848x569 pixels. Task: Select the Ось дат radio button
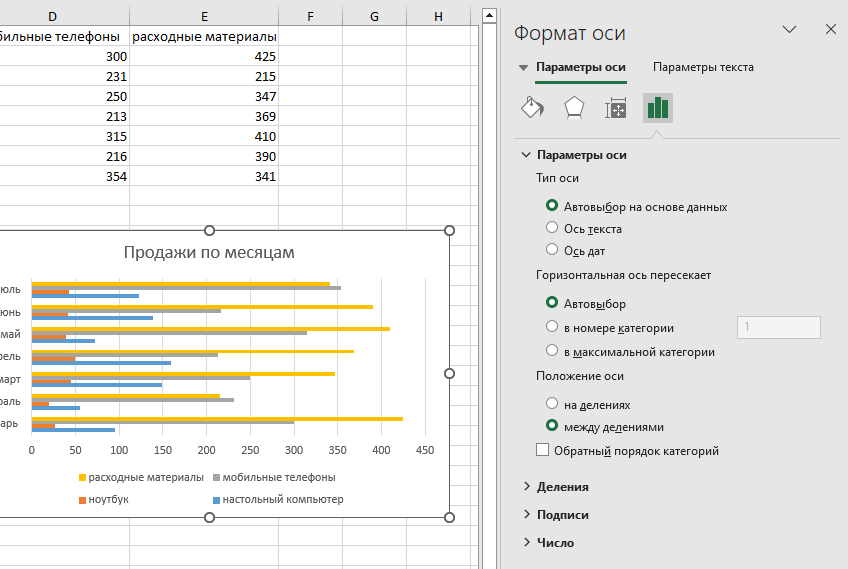pos(552,250)
